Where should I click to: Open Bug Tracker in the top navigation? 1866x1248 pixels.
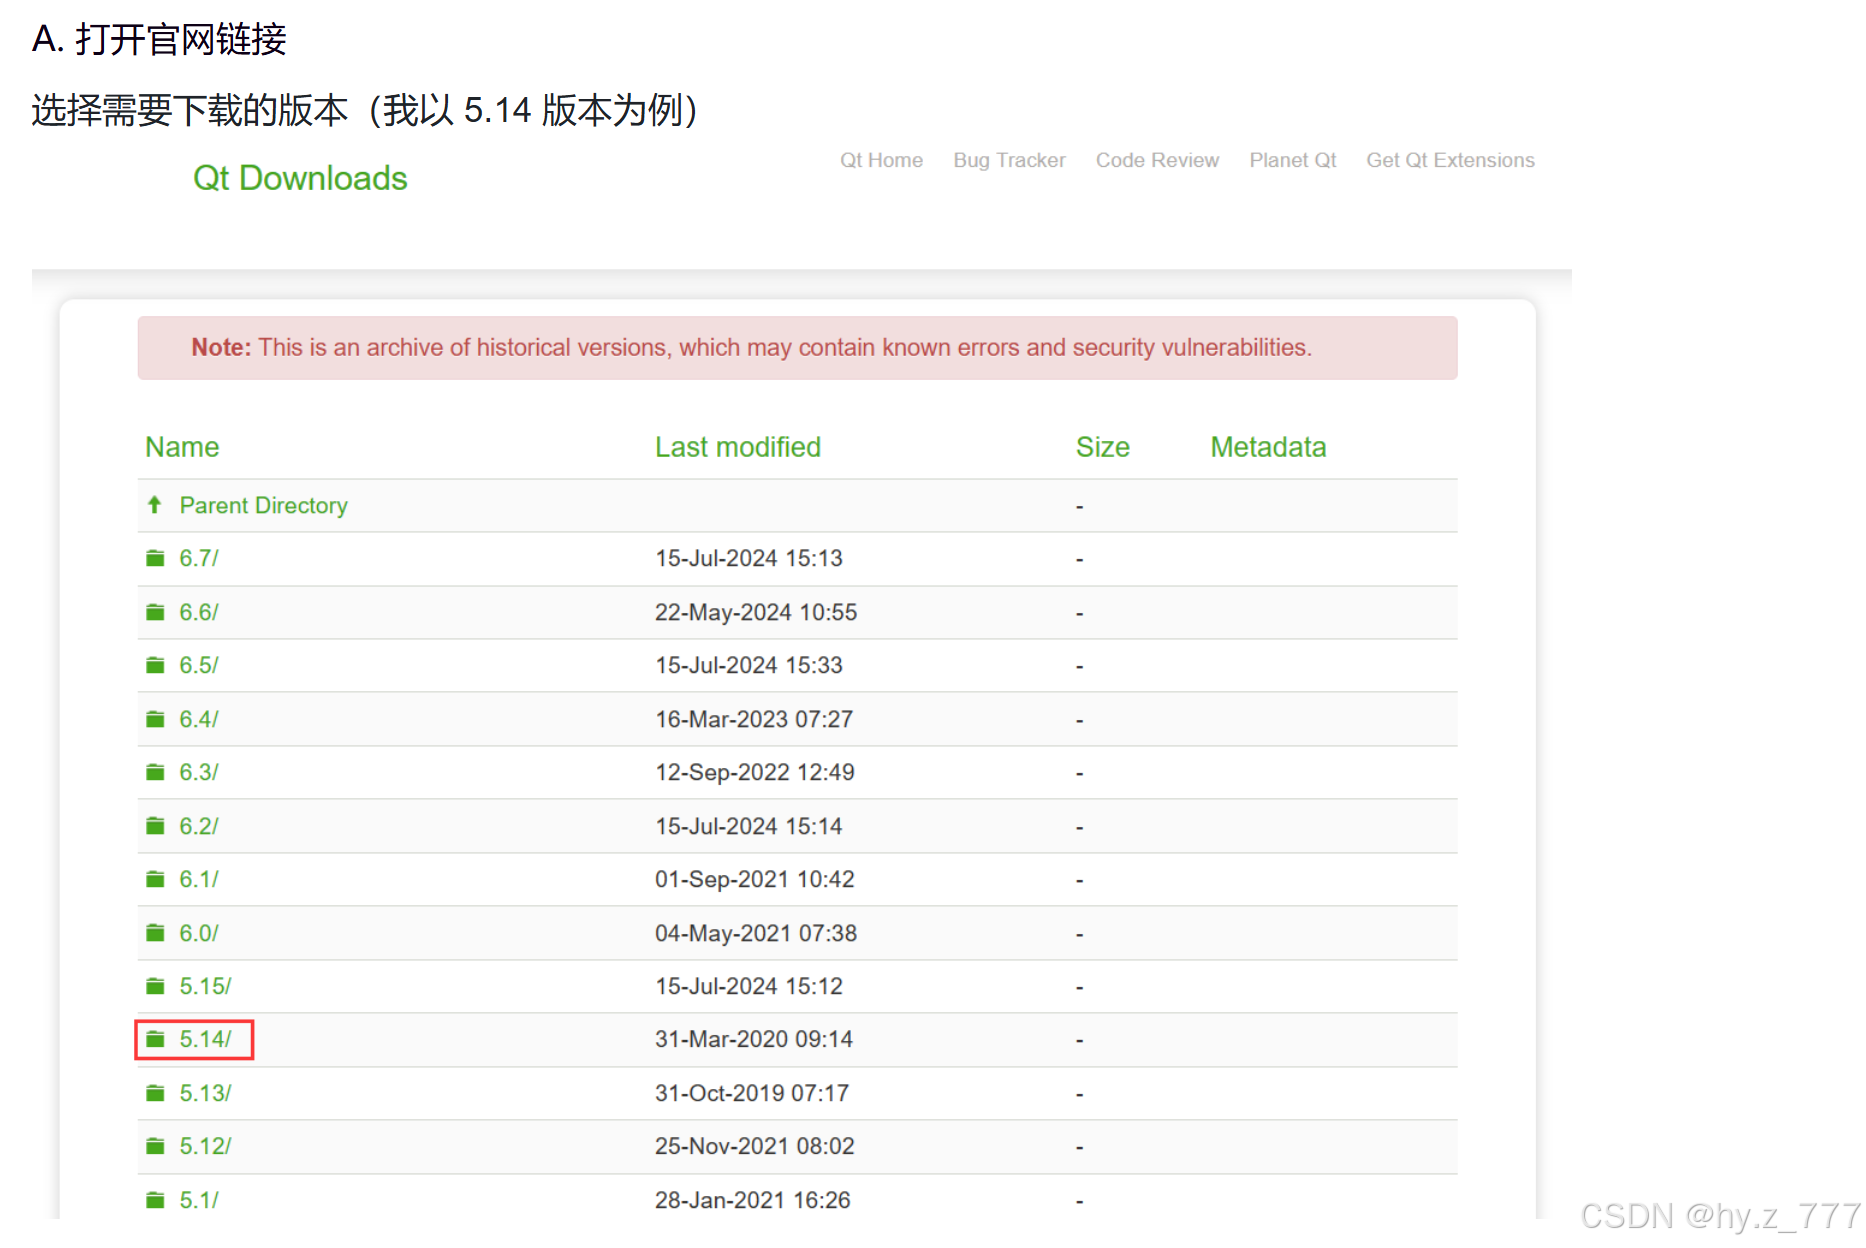pos(1009,160)
